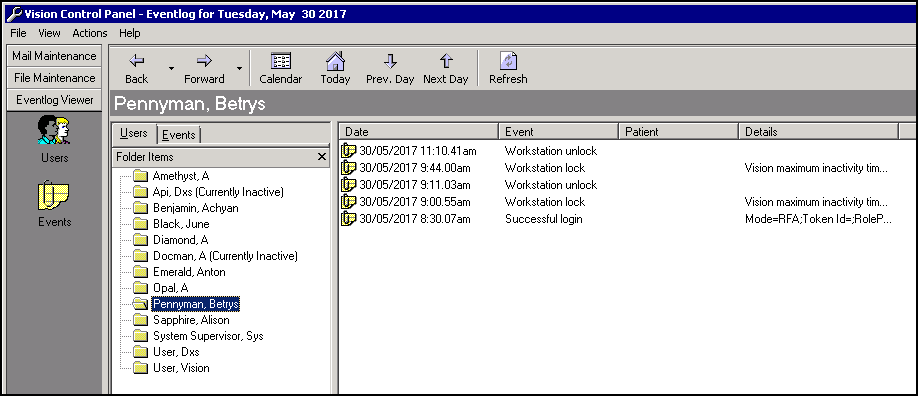This screenshot has height=396, width=918.
Task: Select the Sapphire, Alison user folder
Action: 191,320
